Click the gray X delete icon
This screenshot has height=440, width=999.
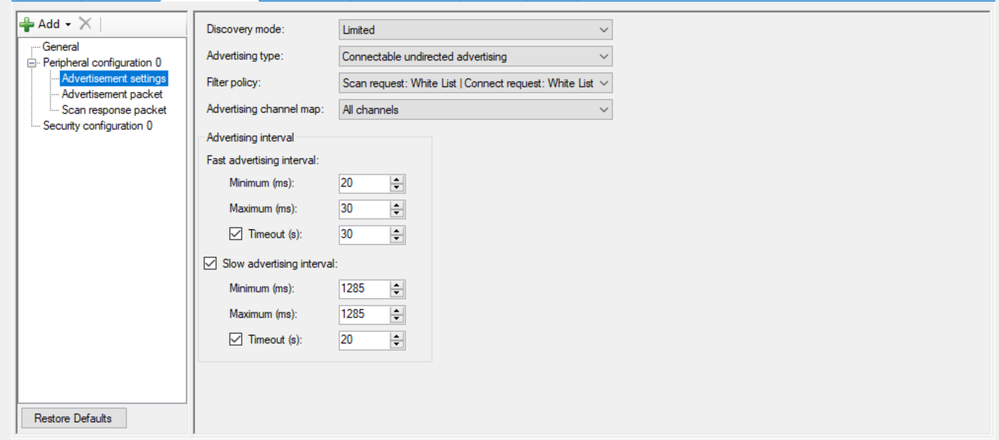85,24
